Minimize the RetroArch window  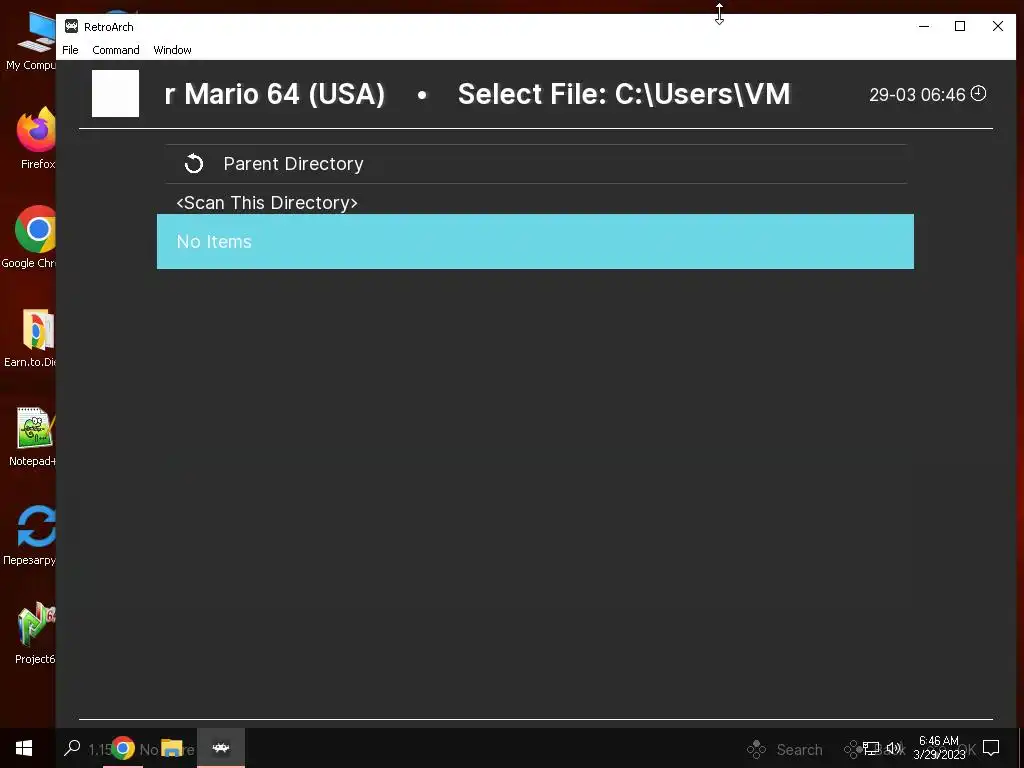(924, 26)
